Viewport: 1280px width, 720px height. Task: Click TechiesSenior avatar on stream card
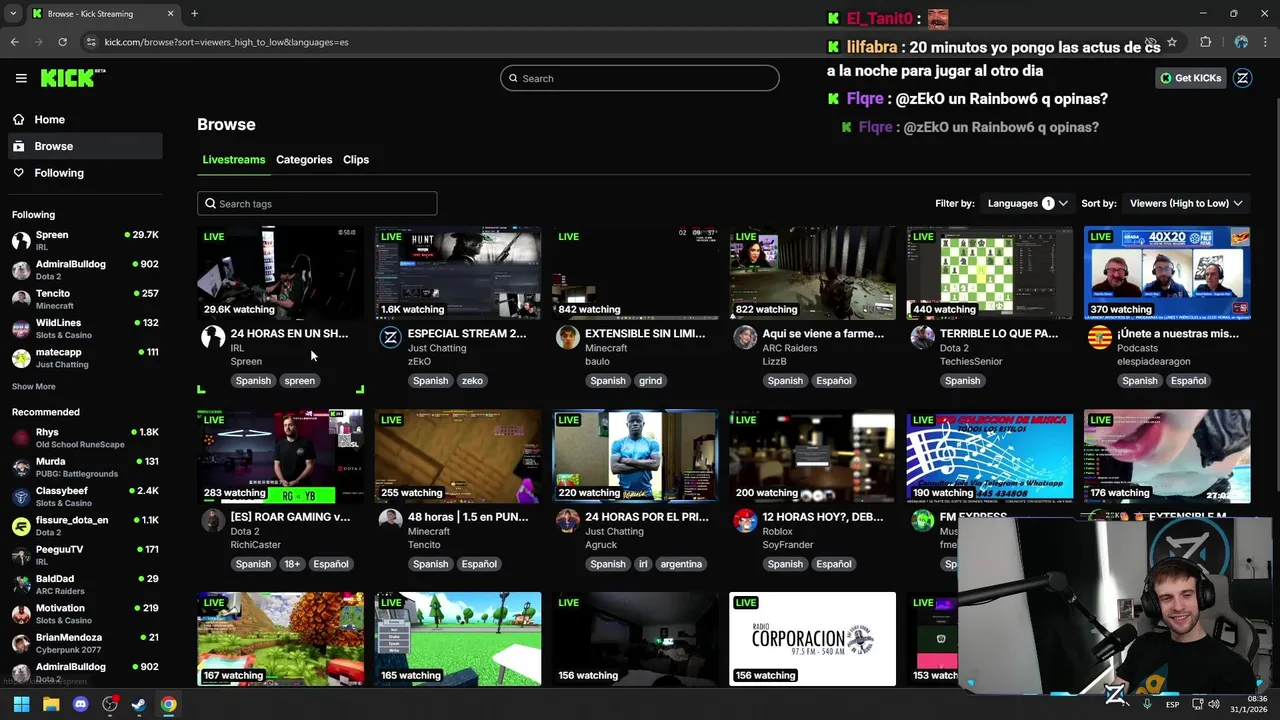(x=923, y=337)
